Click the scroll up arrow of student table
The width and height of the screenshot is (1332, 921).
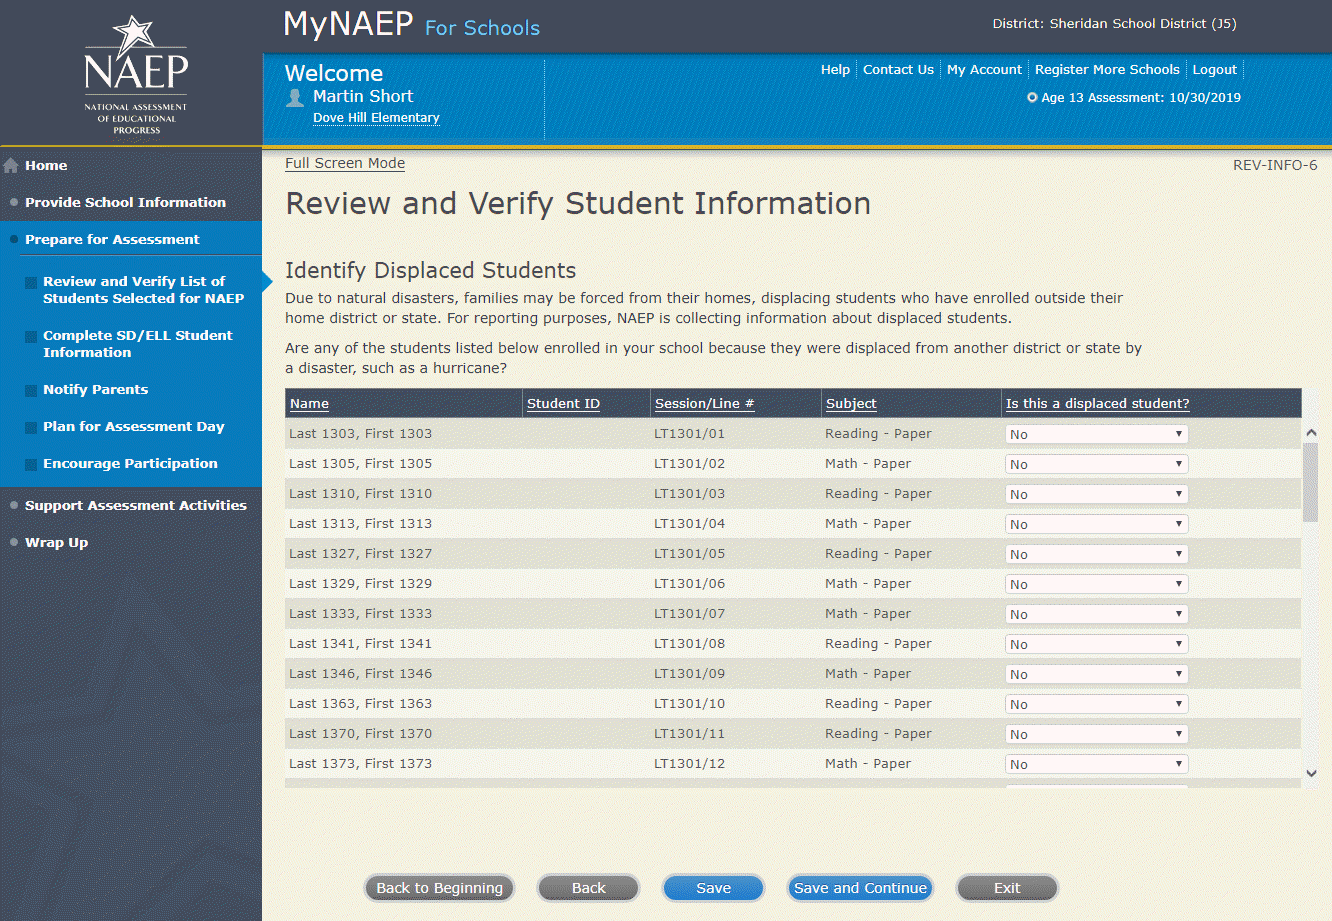(x=1311, y=433)
